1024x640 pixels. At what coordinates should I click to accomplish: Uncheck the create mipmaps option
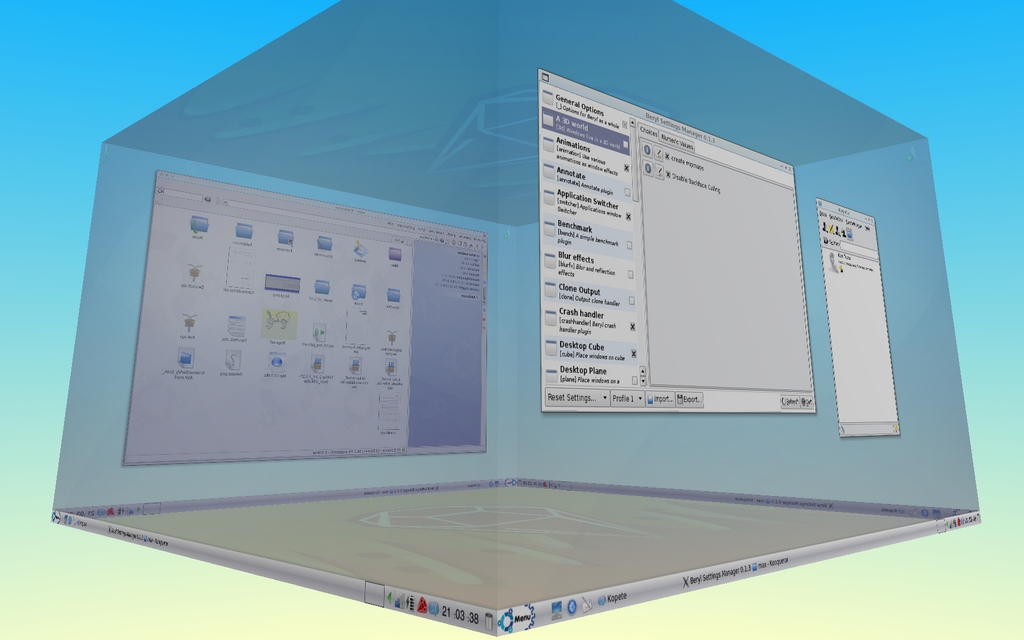[667, 157]
